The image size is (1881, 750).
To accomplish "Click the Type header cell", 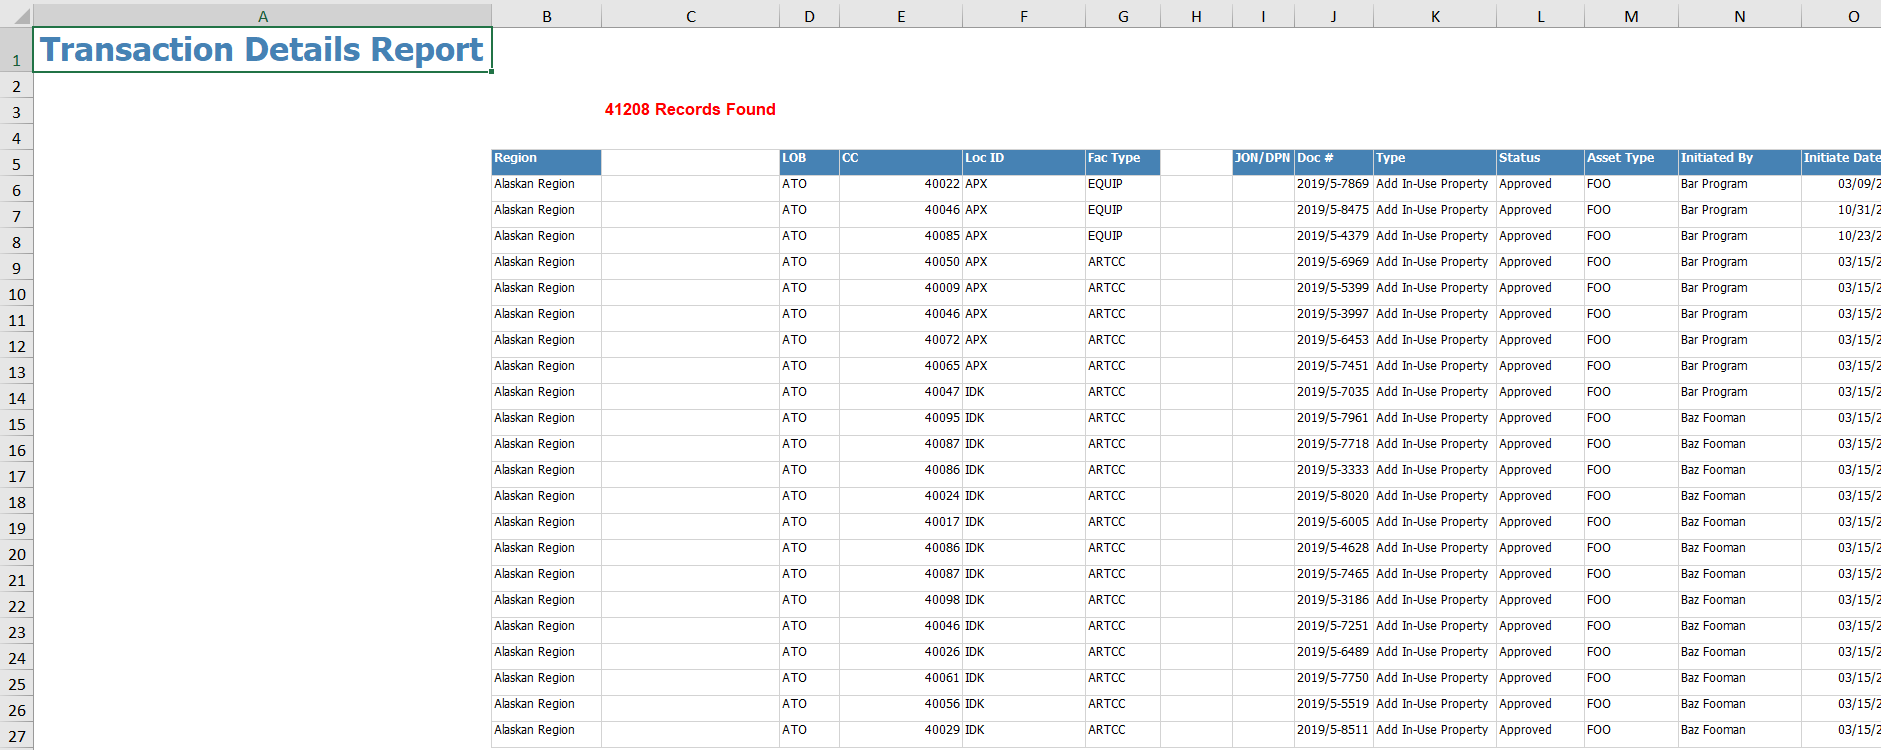I will pos(1435,162).
